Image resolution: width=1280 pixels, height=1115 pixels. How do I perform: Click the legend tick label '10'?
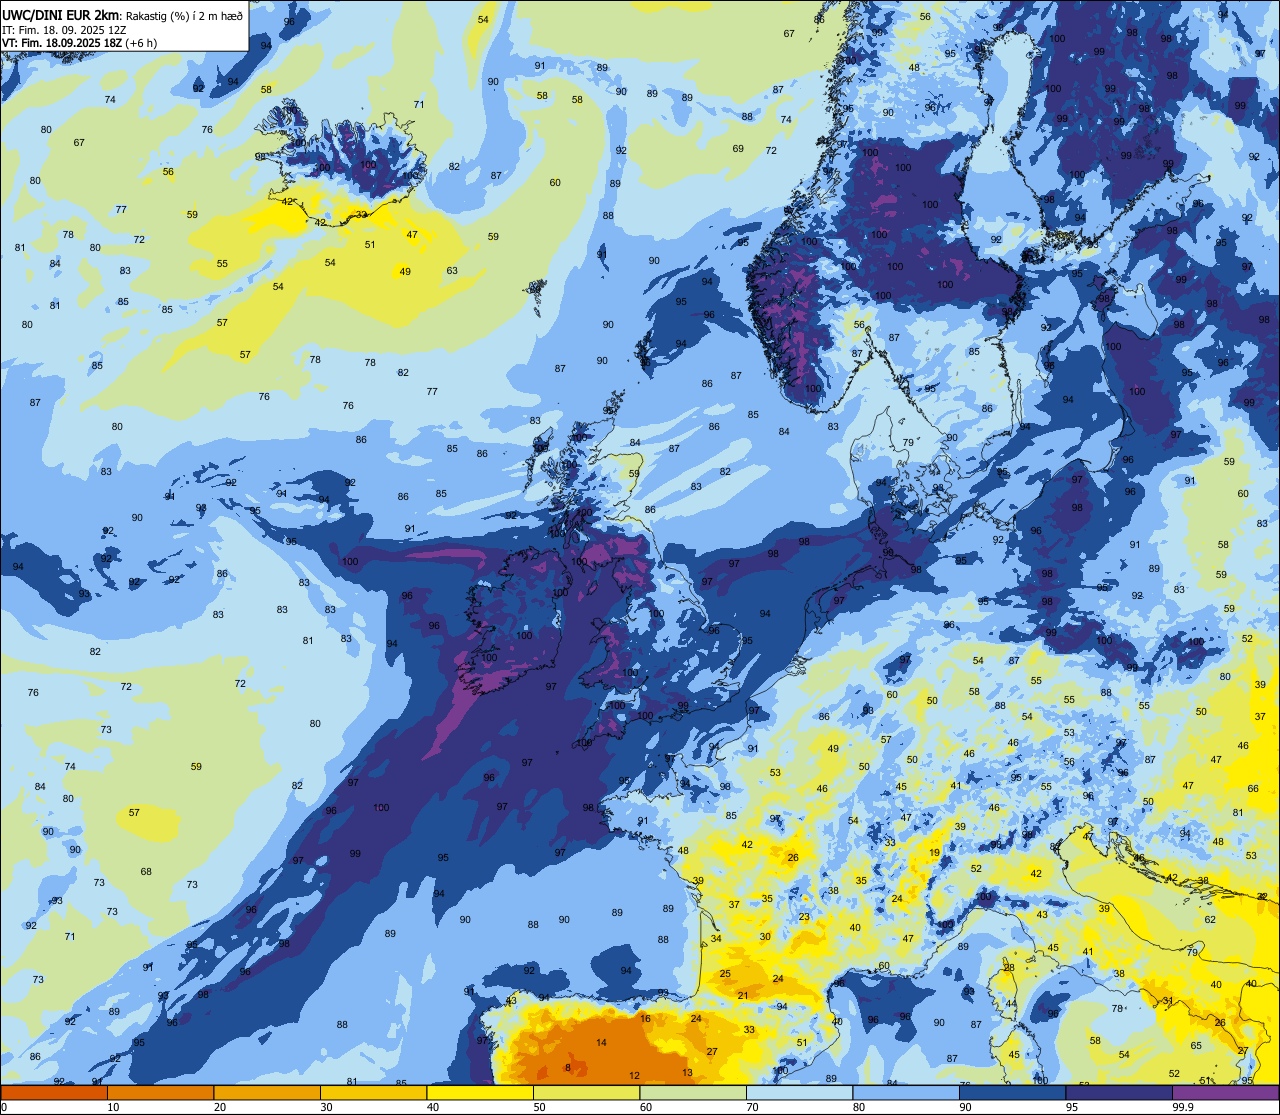(x=113, y=1107)
